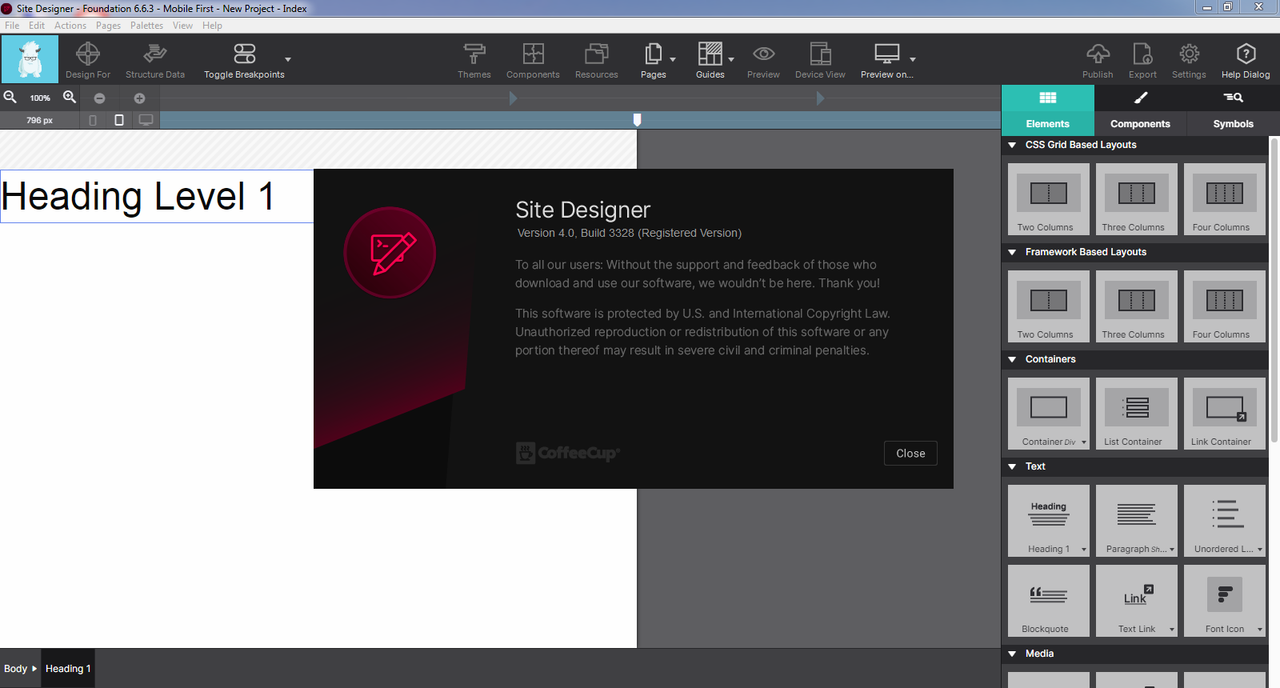Add a List Container element
1280x688 pixels.
coord(1136,413)
